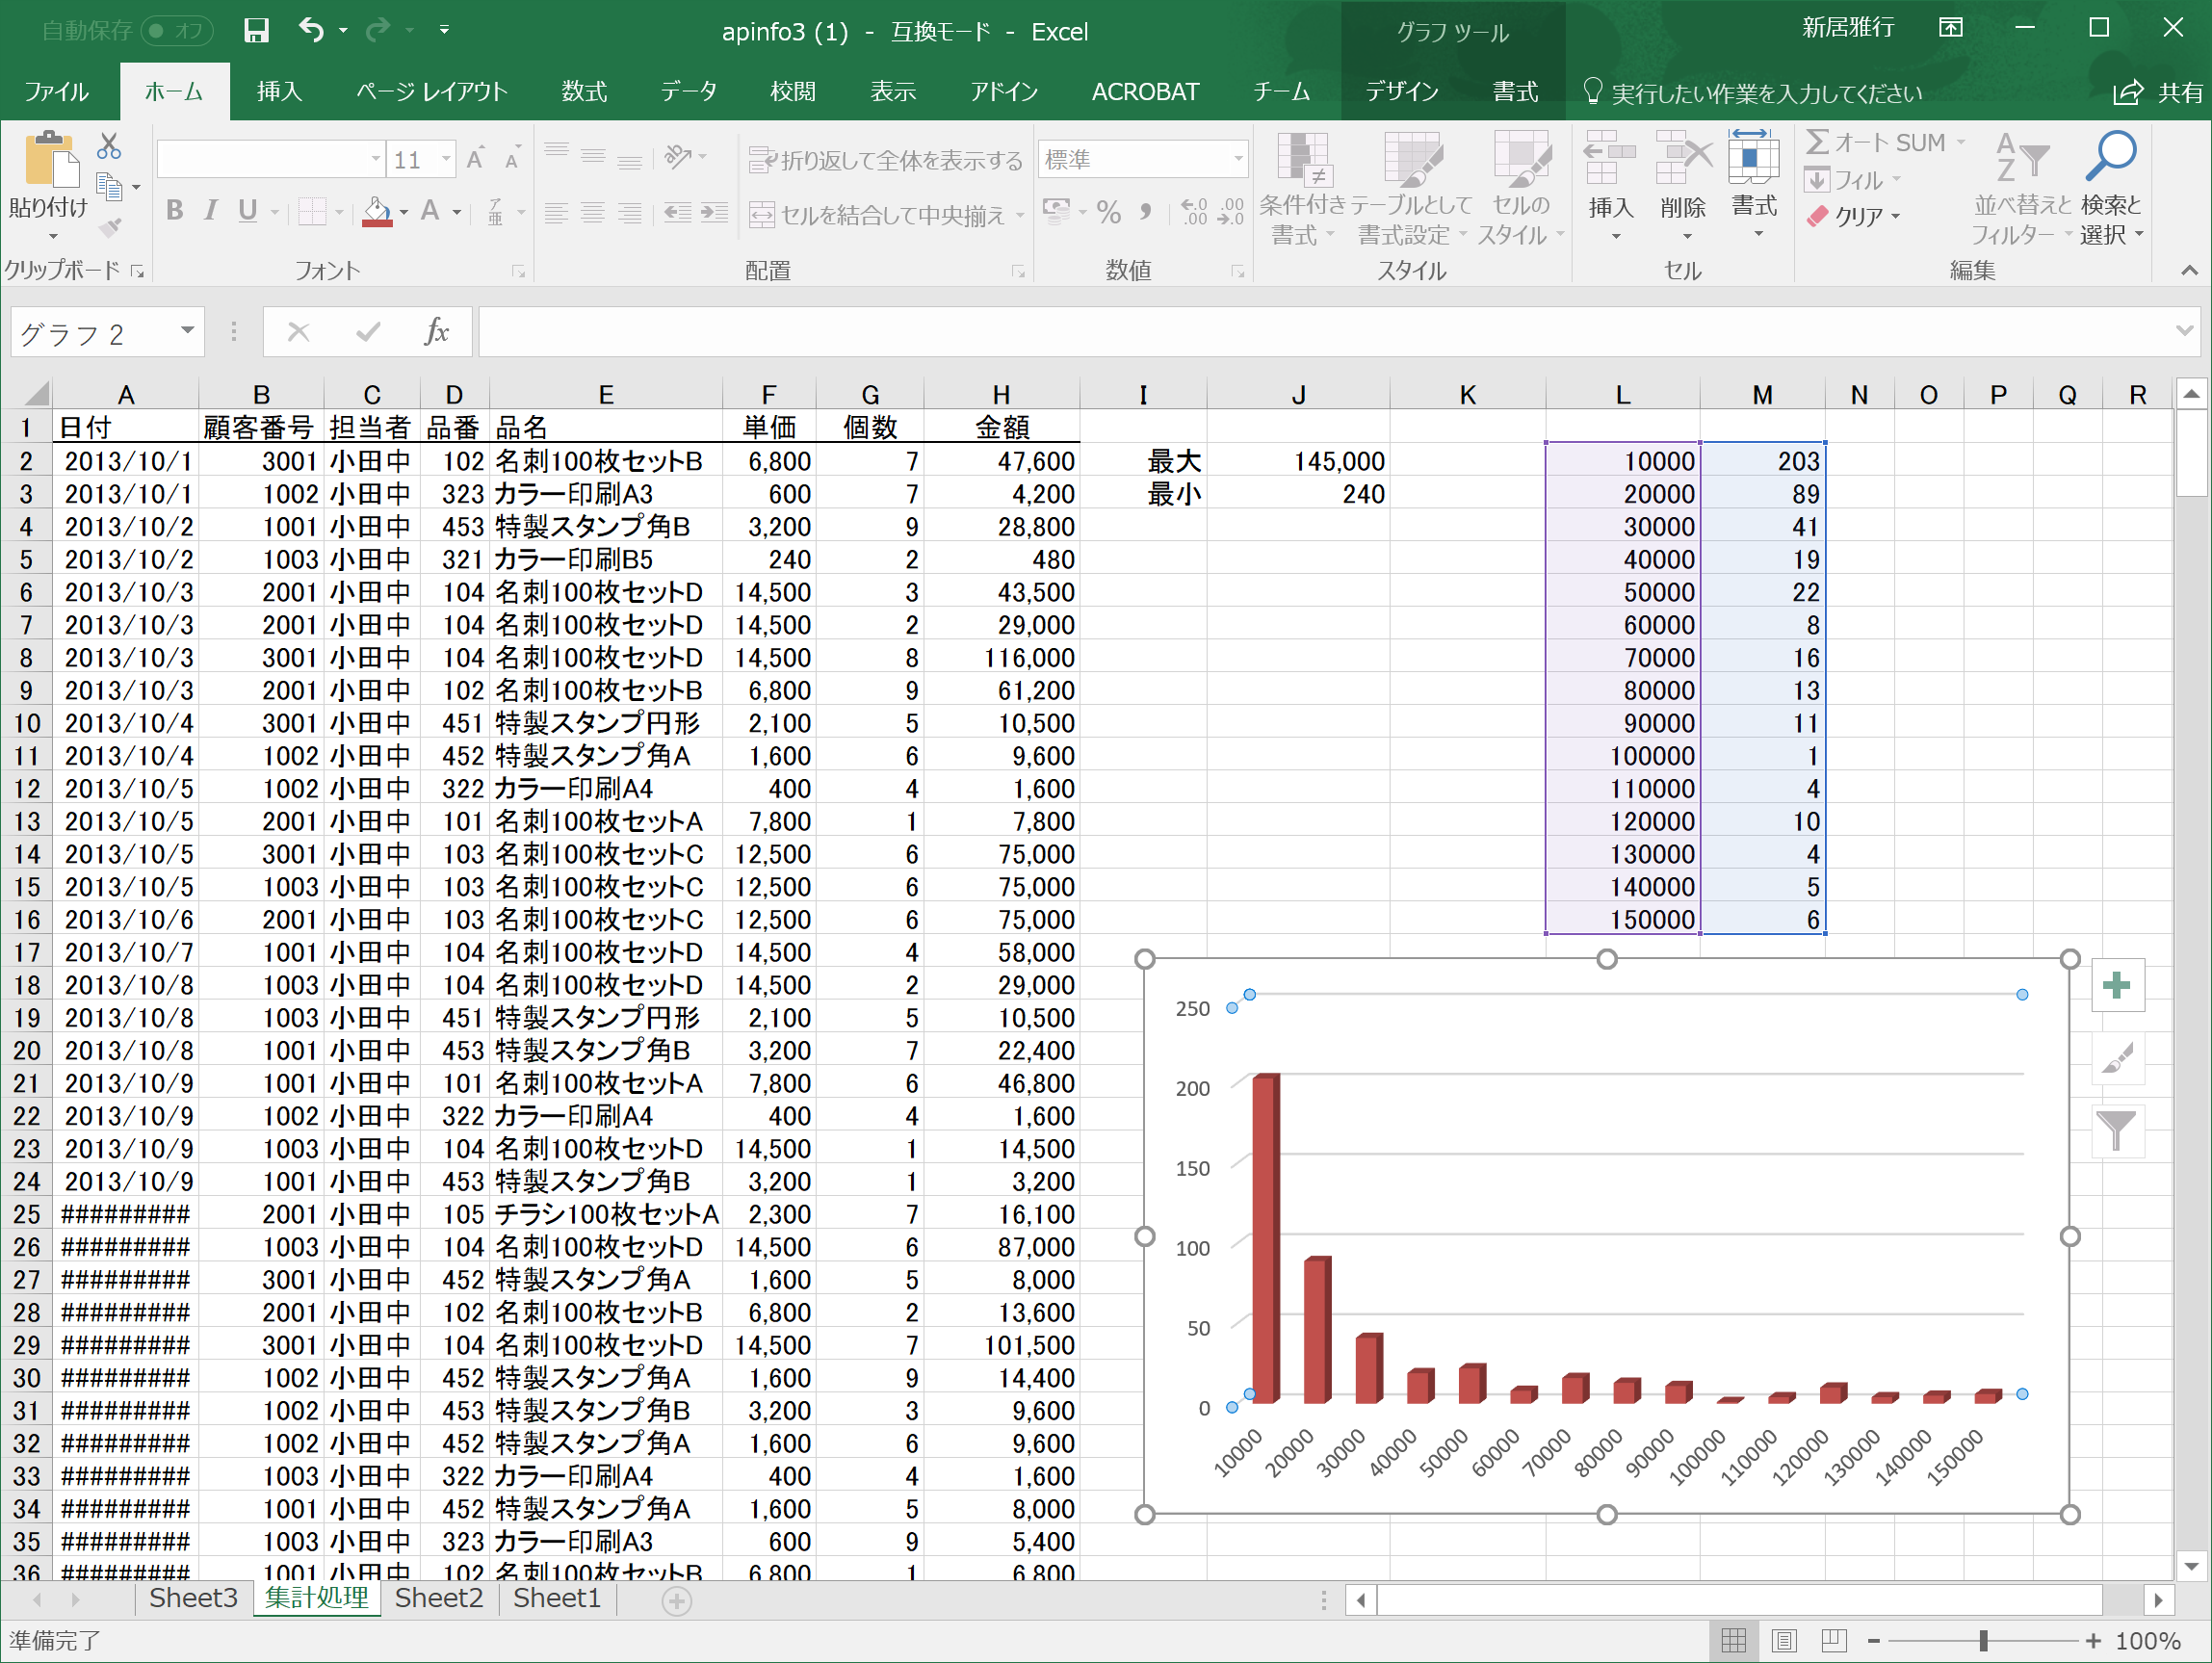
Task: Click the Save floppy disk icon
Action: click(256, 30)
